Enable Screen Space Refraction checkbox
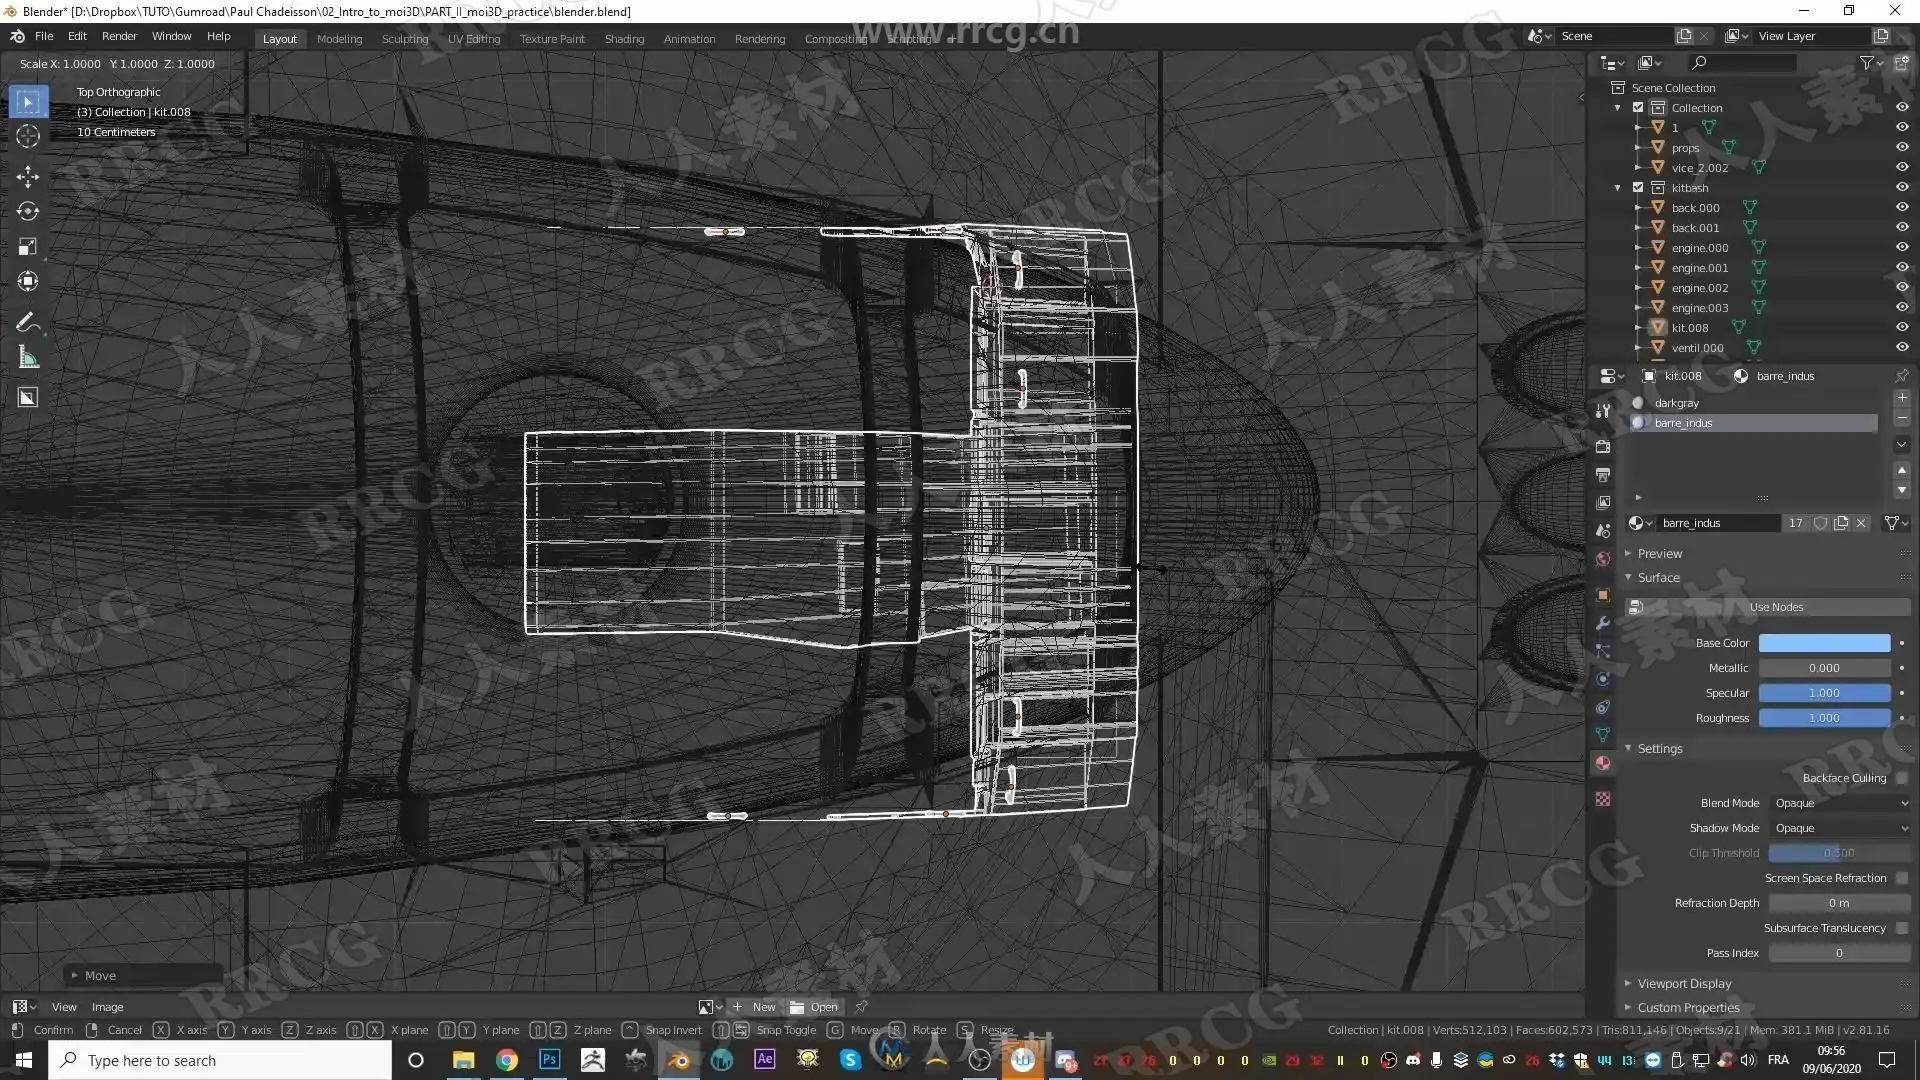This screenshot has width=1920, height=1080. point(1902,878)
